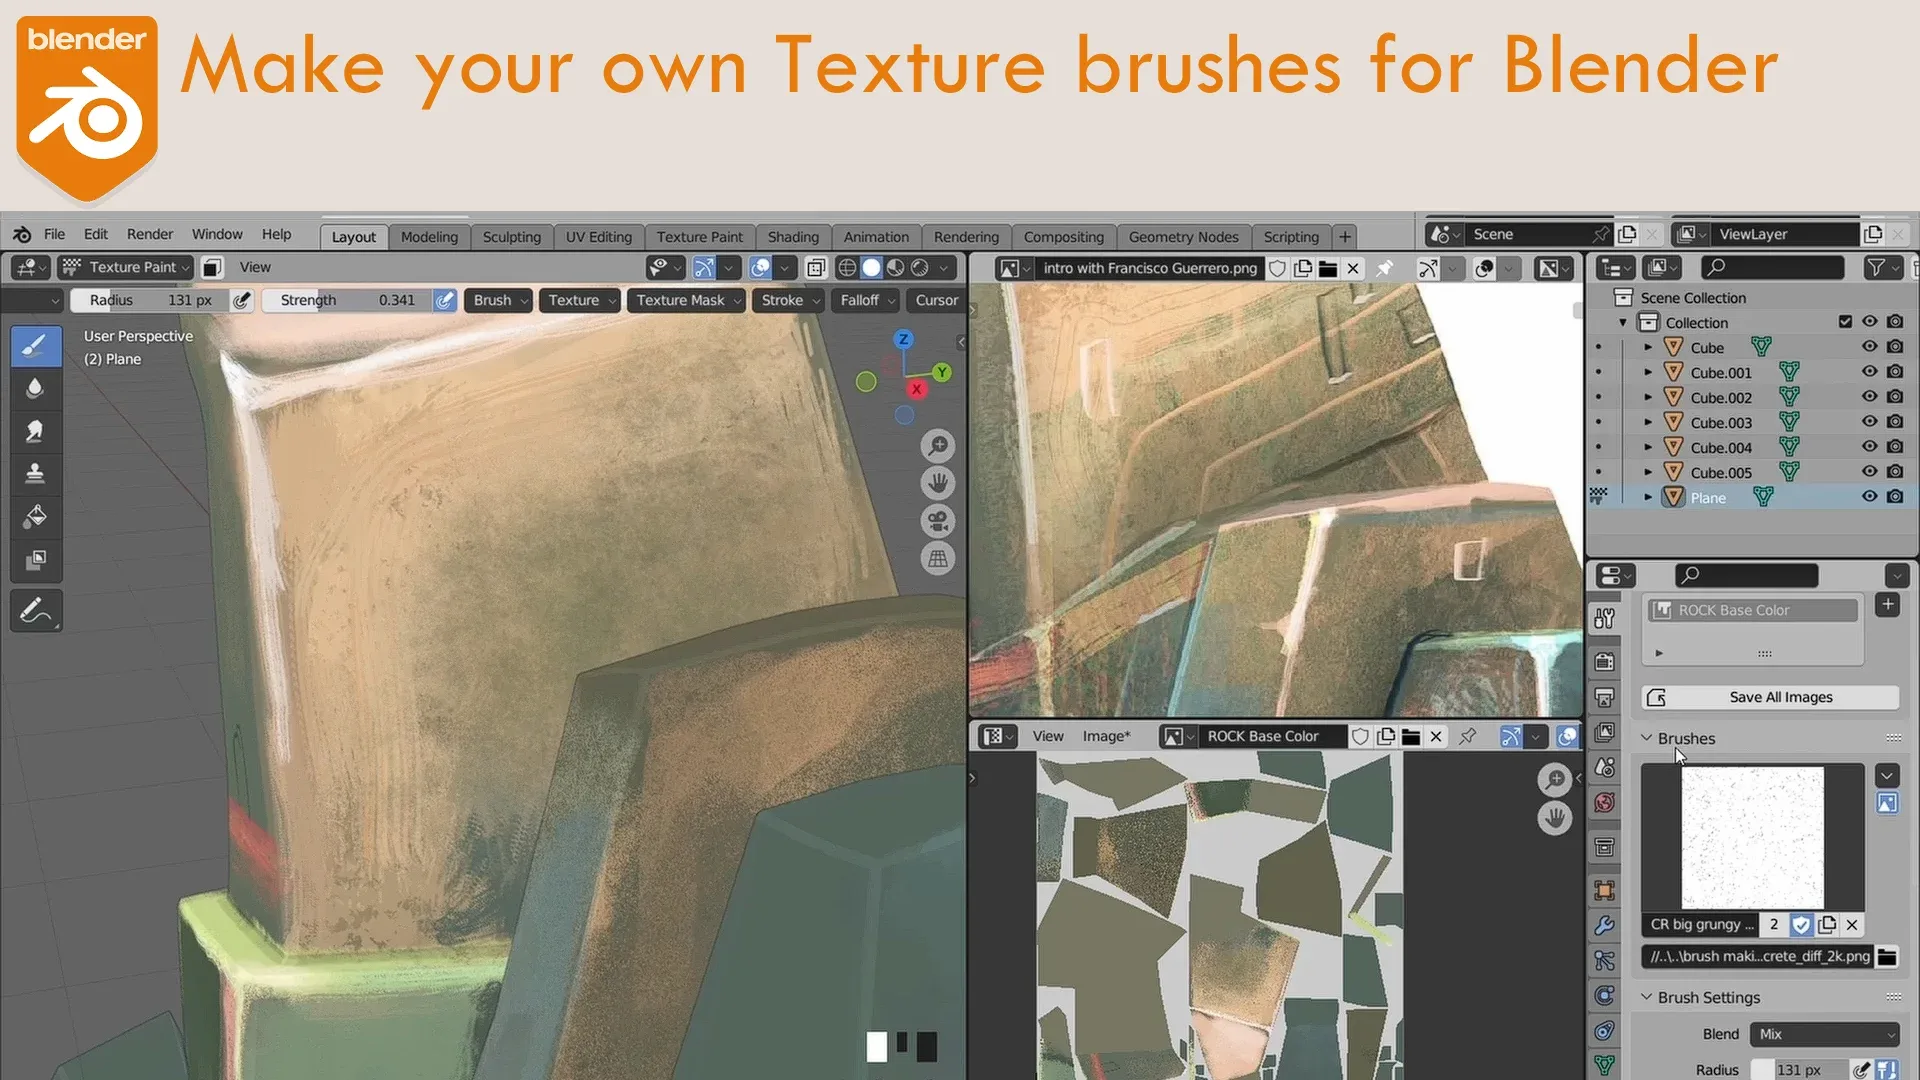
Task: Open the Blend mode Mix dropdown
Action: 1825,1033
